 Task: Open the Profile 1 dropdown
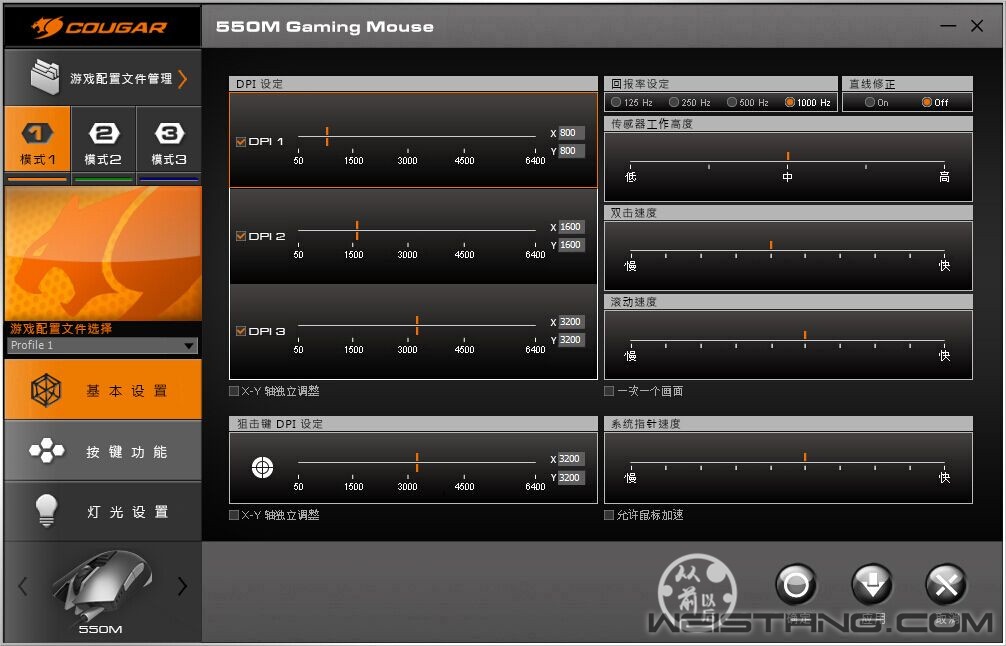pos(103,345)
